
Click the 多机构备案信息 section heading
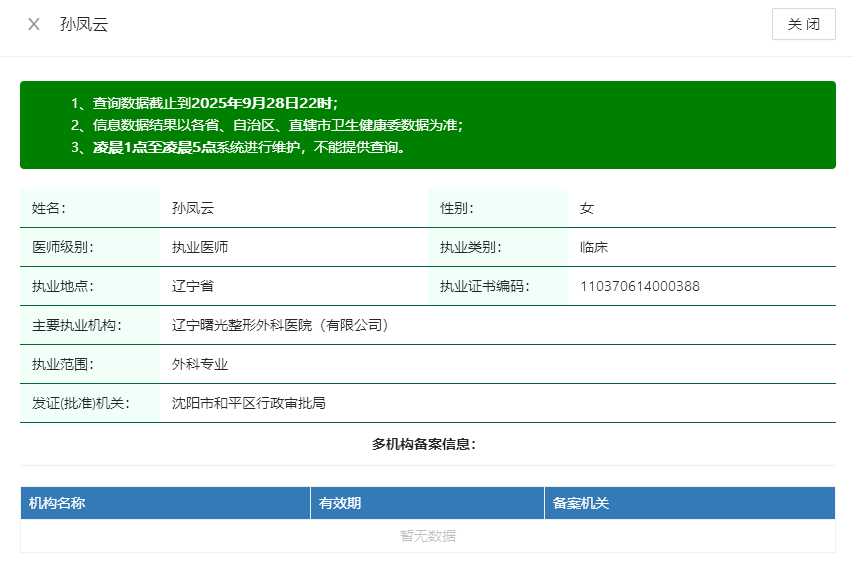point(424,444)
